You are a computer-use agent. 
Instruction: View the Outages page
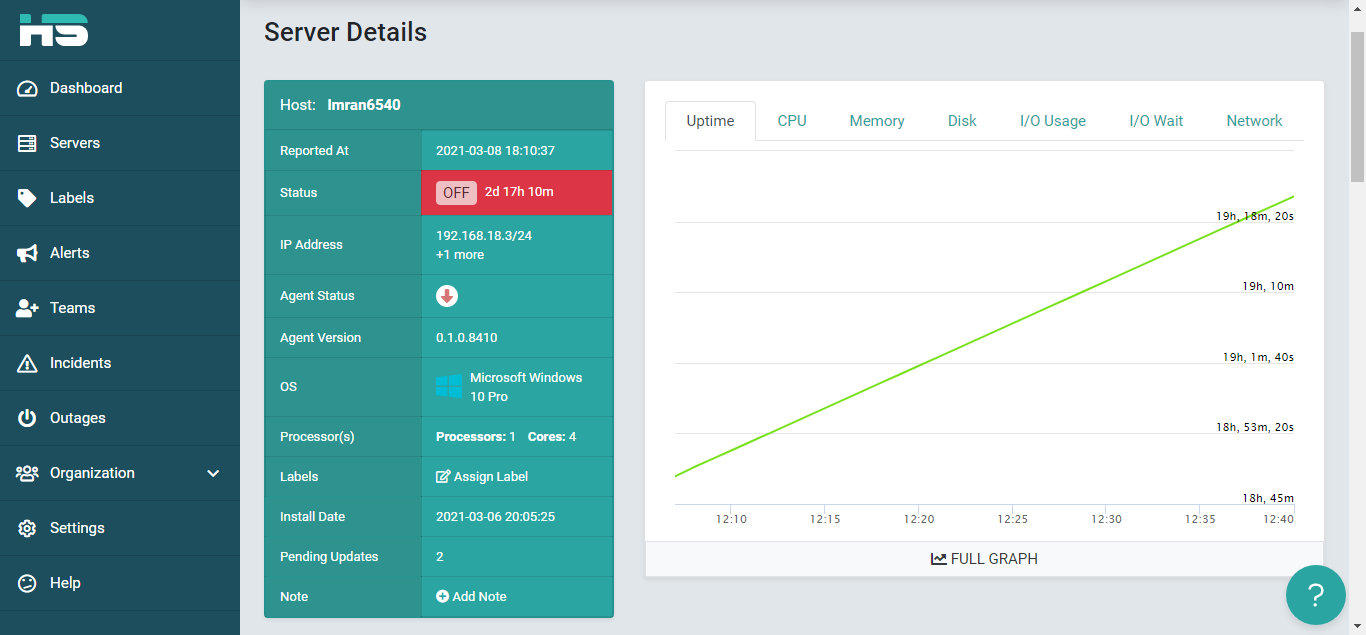pos(120,418)
